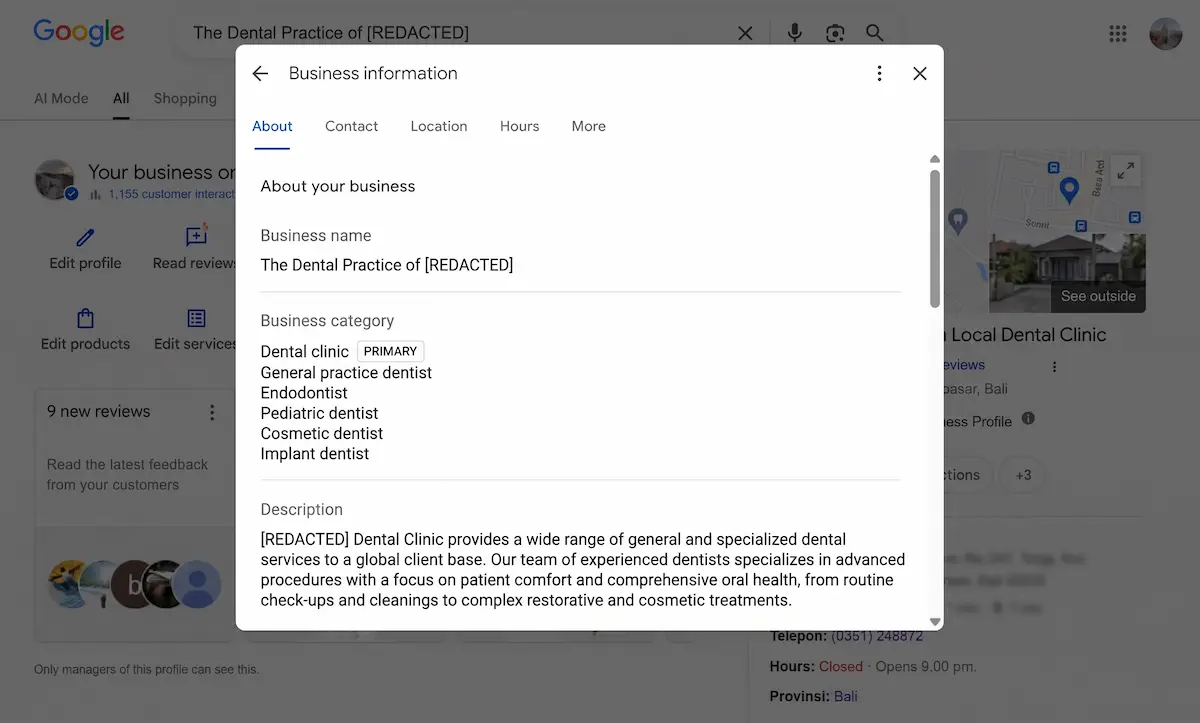Click the dialog's vertical scrollbar thumb
The width and height of the screenshot is (1200, 723).
click(935, 238)
